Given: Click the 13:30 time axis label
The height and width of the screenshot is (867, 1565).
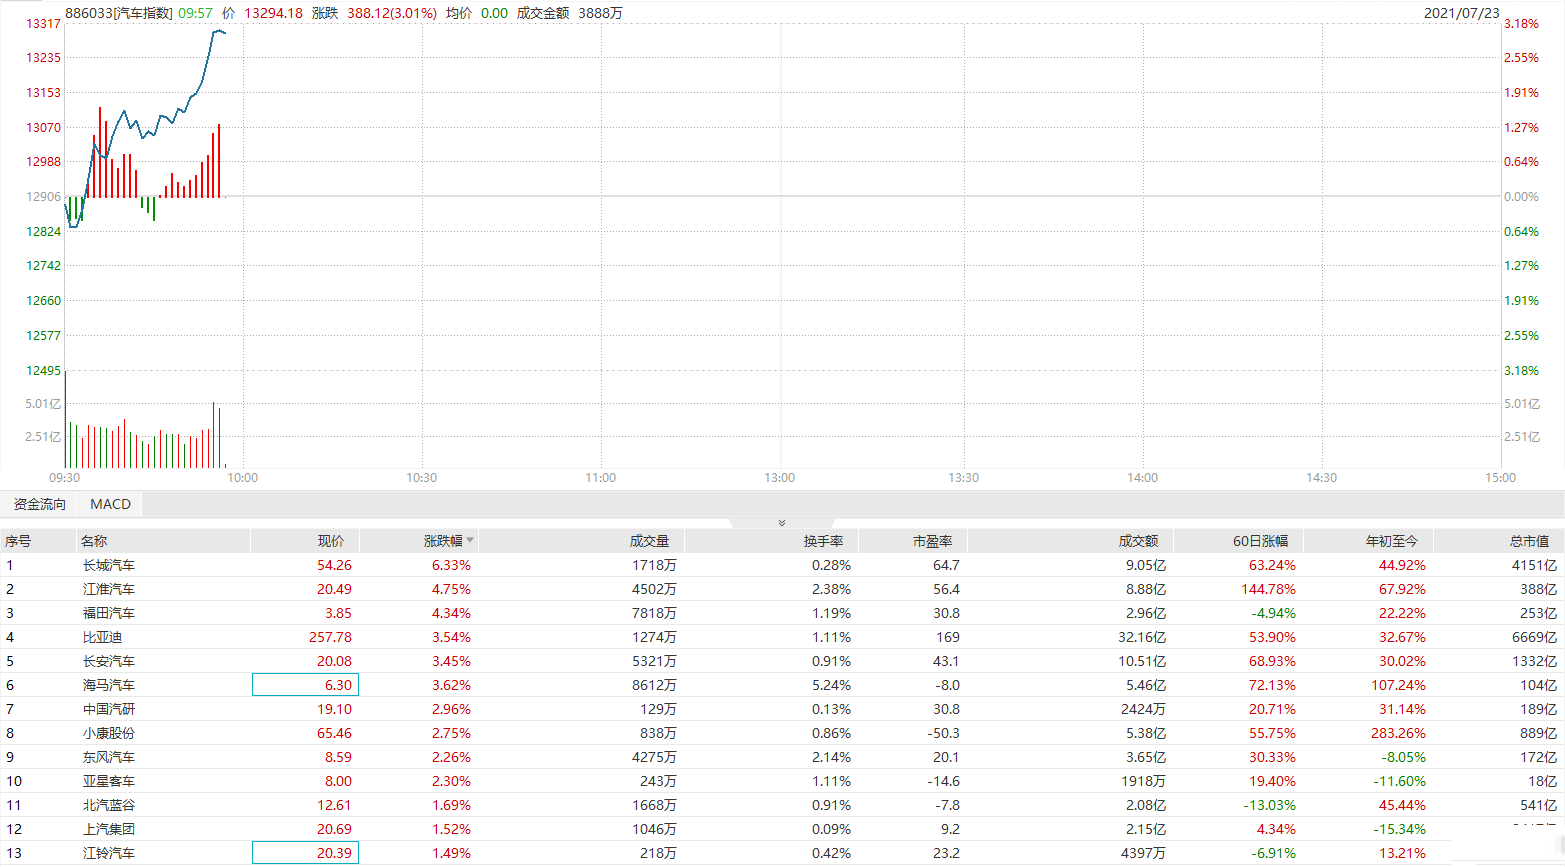Looking at the screenshot, I should 964,478.
